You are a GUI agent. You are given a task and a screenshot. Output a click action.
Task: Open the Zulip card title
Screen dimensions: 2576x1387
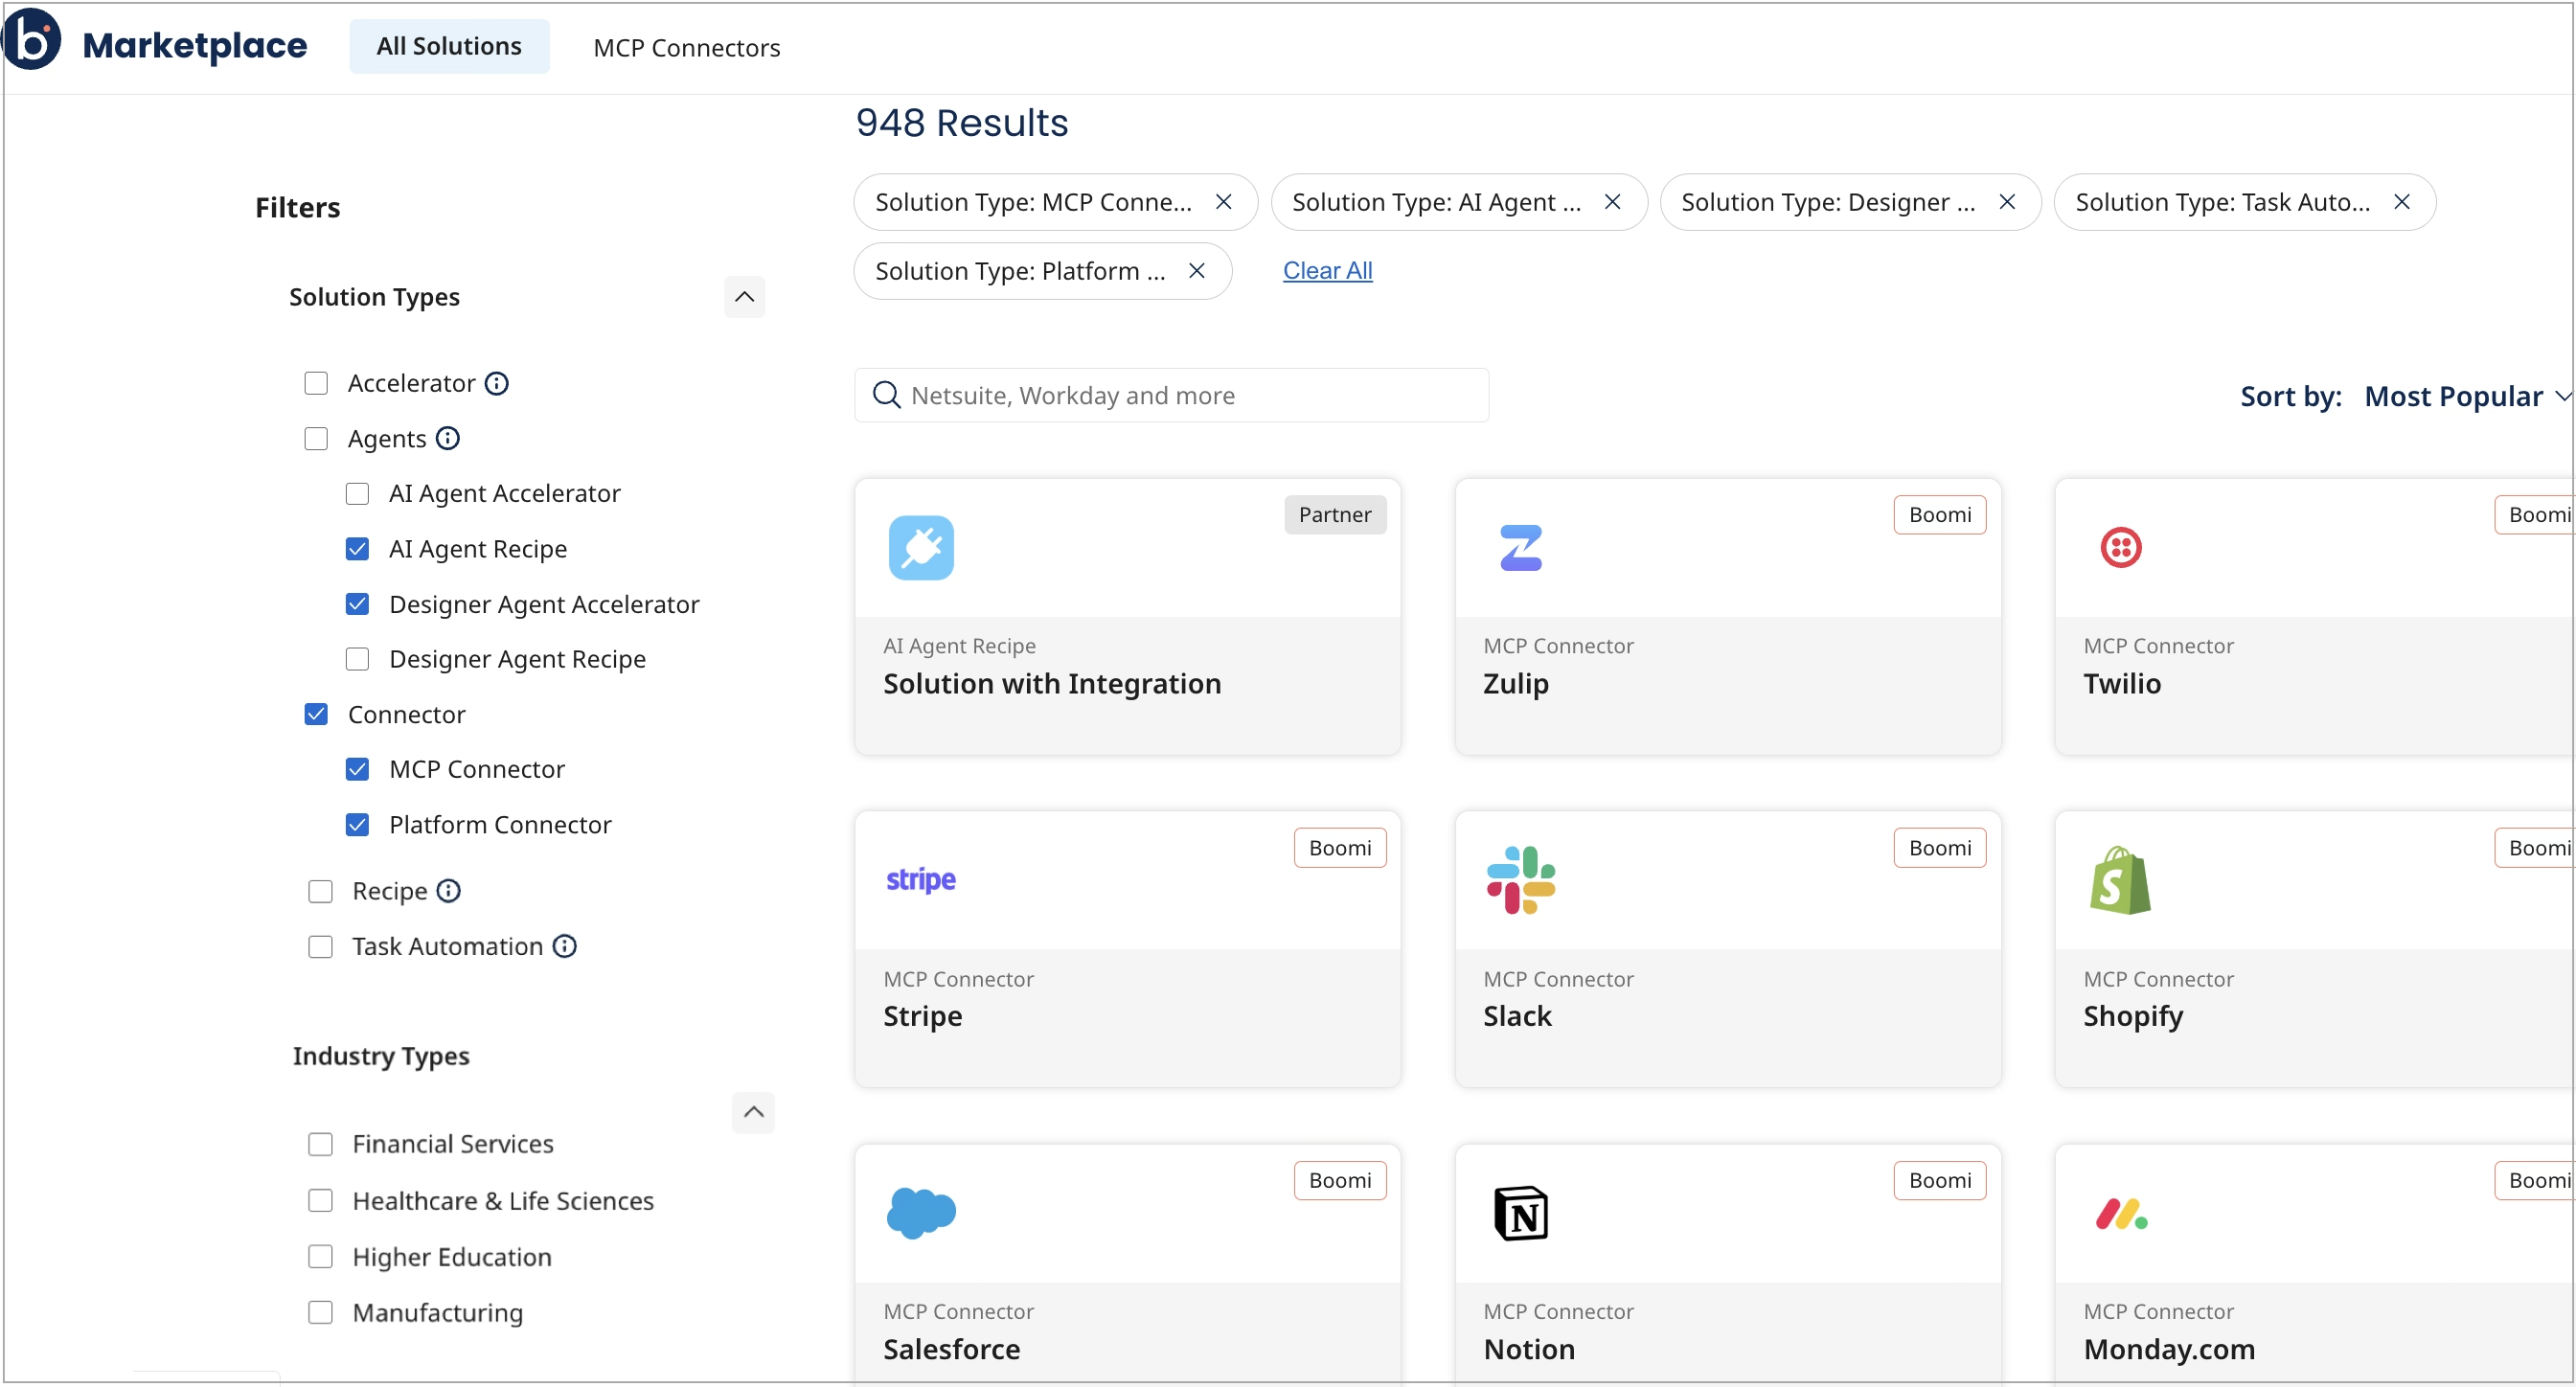[1515, 683]
